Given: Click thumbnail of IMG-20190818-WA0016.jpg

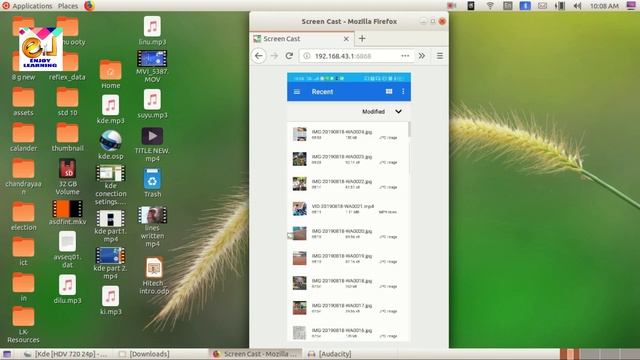Looking at the screenshot, I should [300, 333].
